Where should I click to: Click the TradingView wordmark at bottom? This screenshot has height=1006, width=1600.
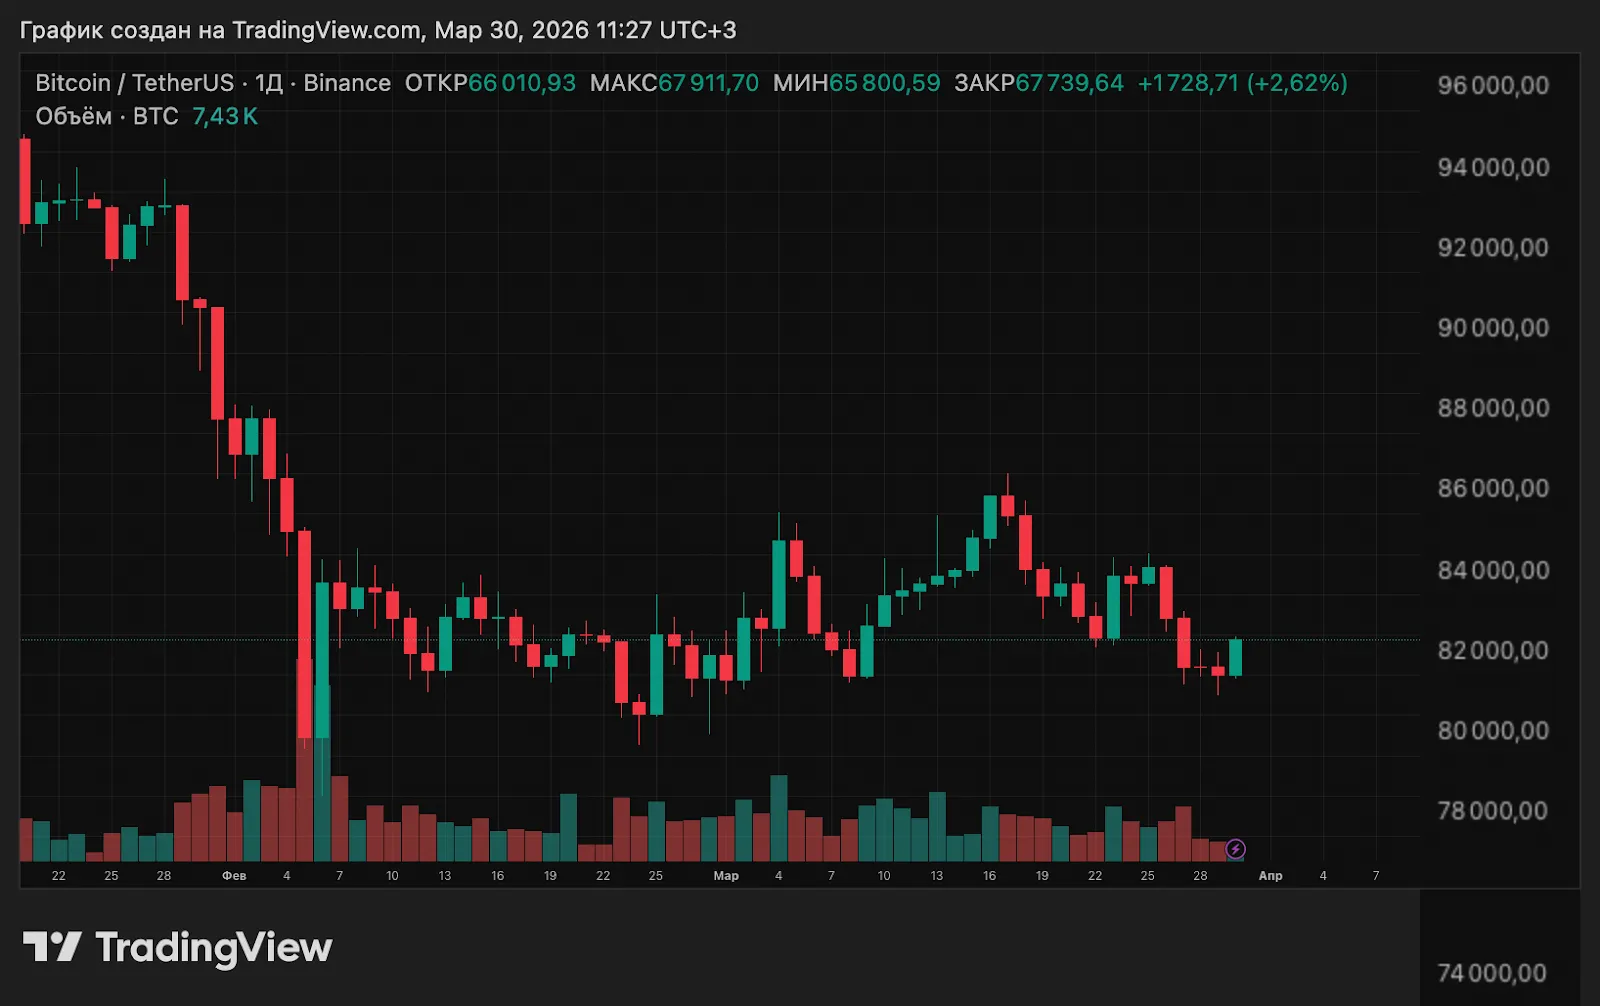tap(213, 947)
